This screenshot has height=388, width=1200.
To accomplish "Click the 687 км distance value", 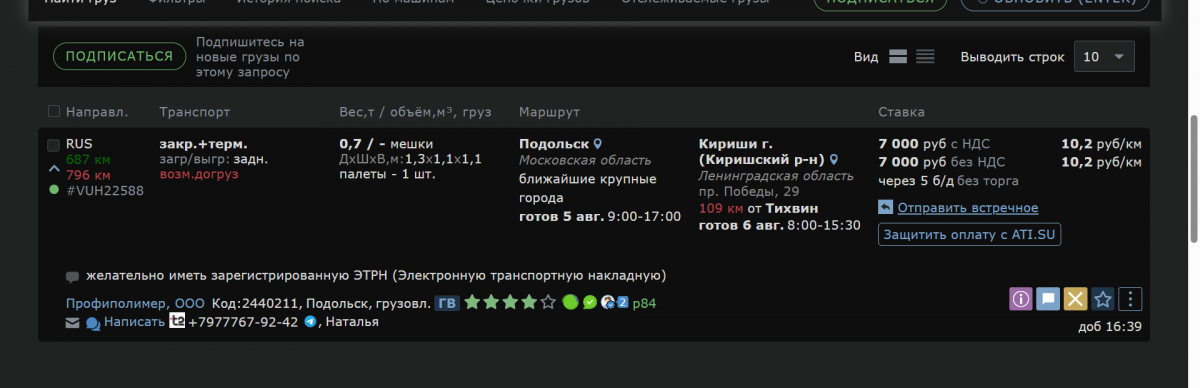I will point(88,159).
